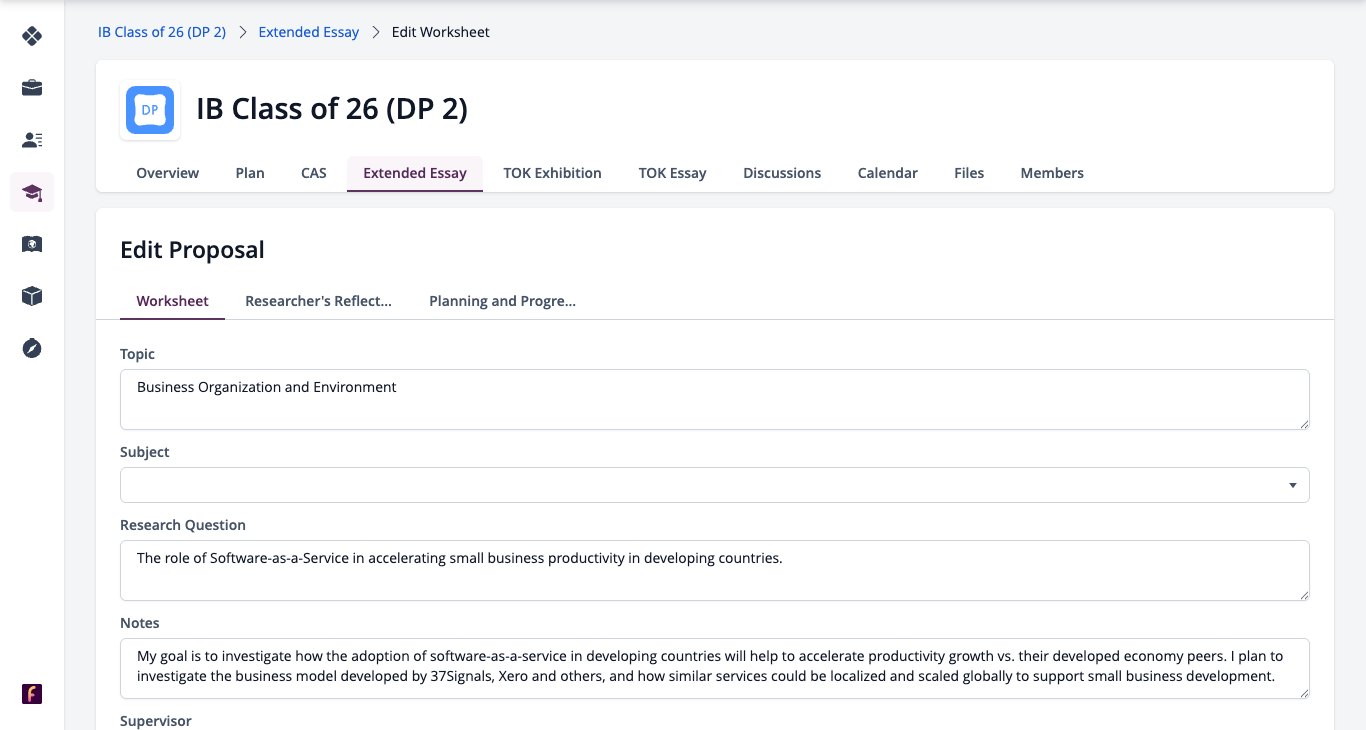
Task: Open the briefcase icon in sidebar
Action: tap(32, 88)
